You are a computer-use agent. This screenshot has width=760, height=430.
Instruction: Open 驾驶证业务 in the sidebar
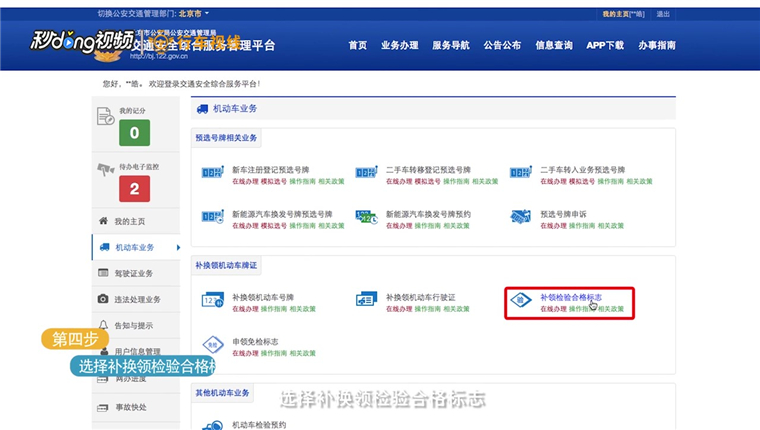tap(134, 273)
